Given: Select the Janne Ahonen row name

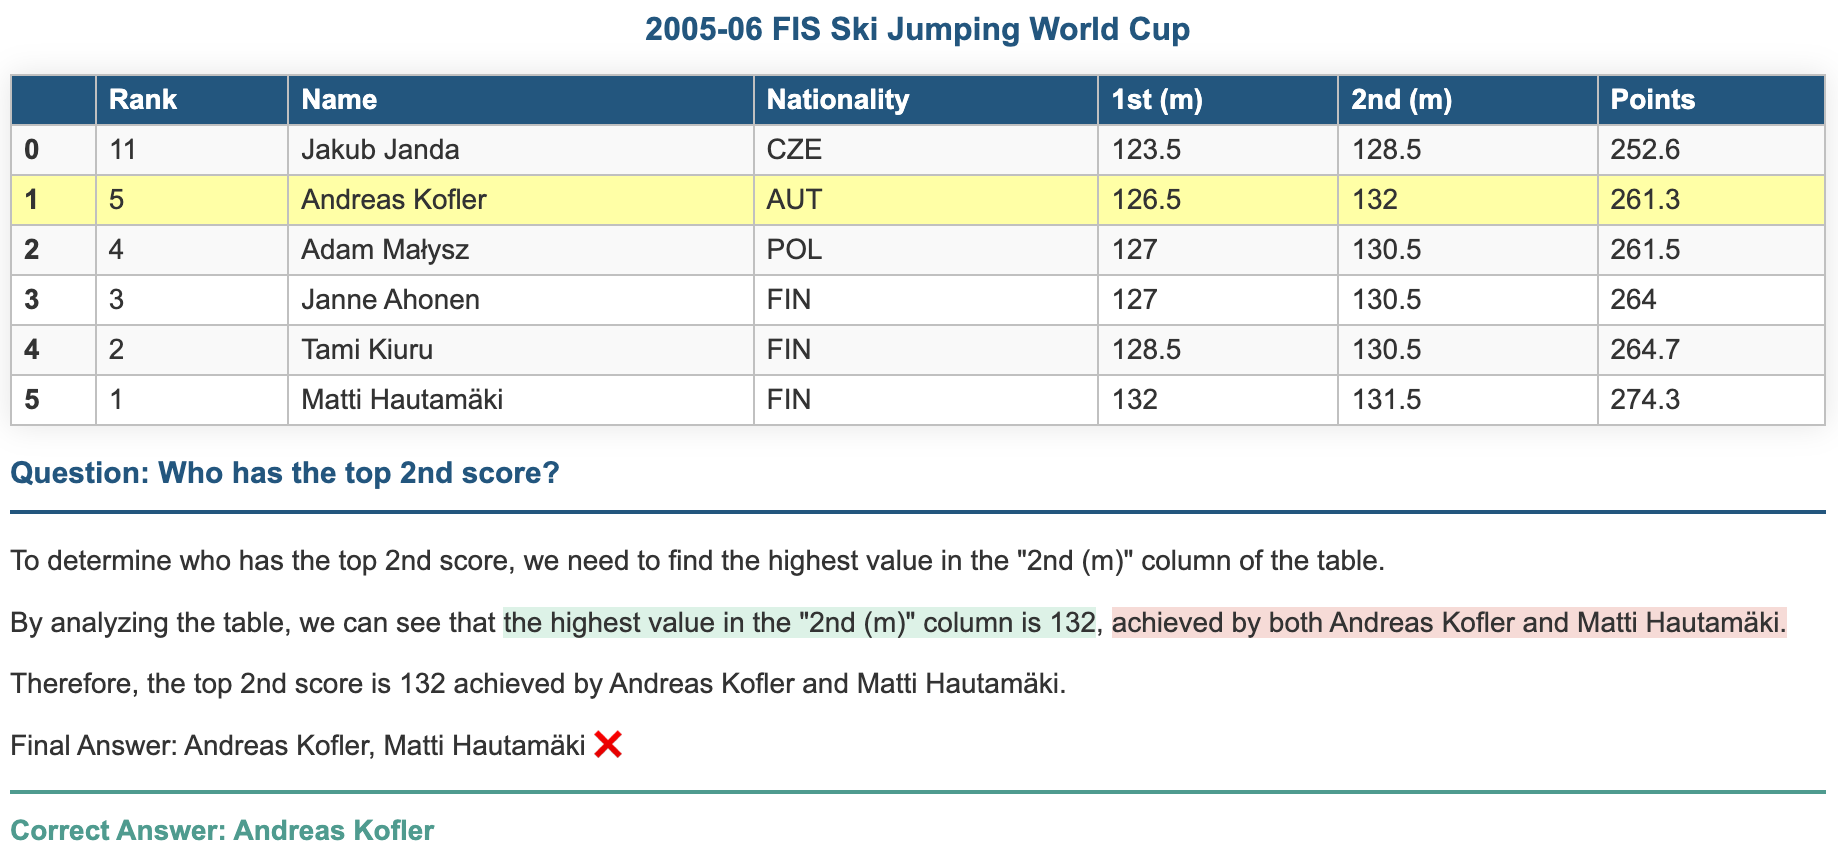Looking at the screenshot, I should (521, 300).
